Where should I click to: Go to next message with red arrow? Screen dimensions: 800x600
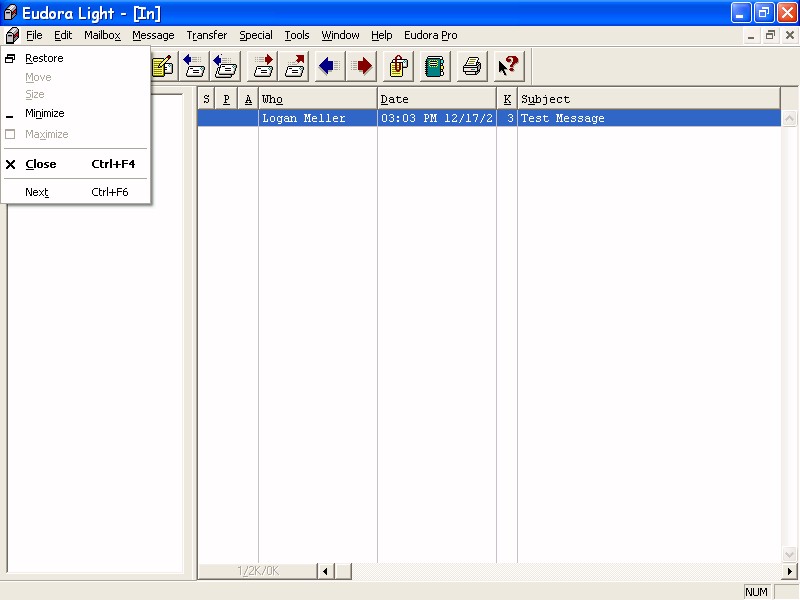point(361,66)
